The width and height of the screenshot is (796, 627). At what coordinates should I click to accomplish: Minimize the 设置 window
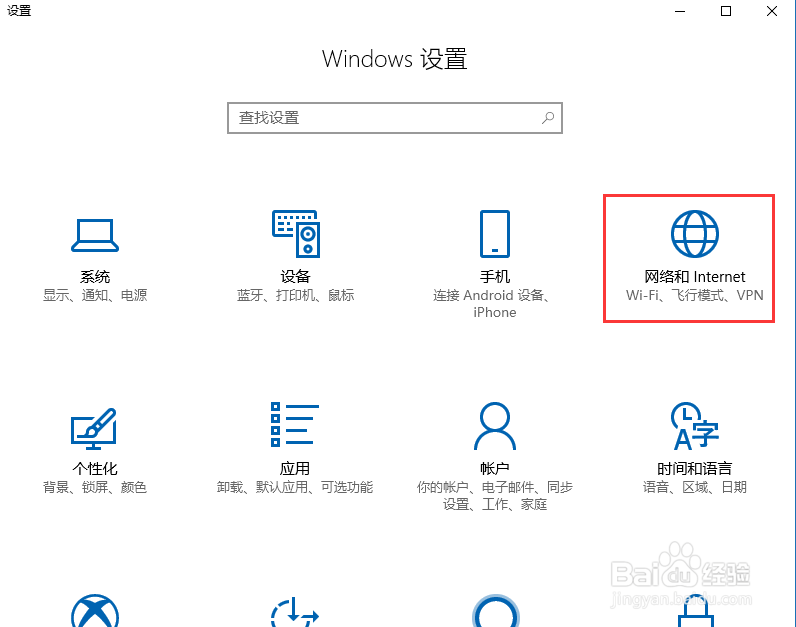coord(680,11)
